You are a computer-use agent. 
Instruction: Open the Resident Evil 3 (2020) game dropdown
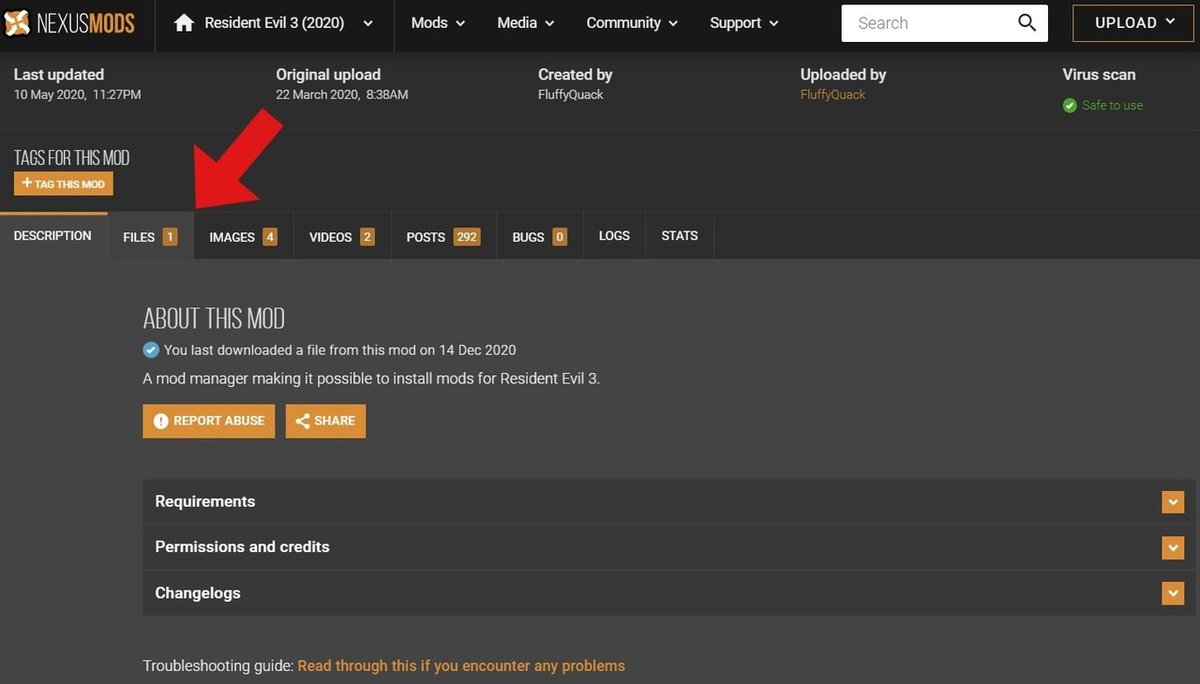[x=274, y=23]
